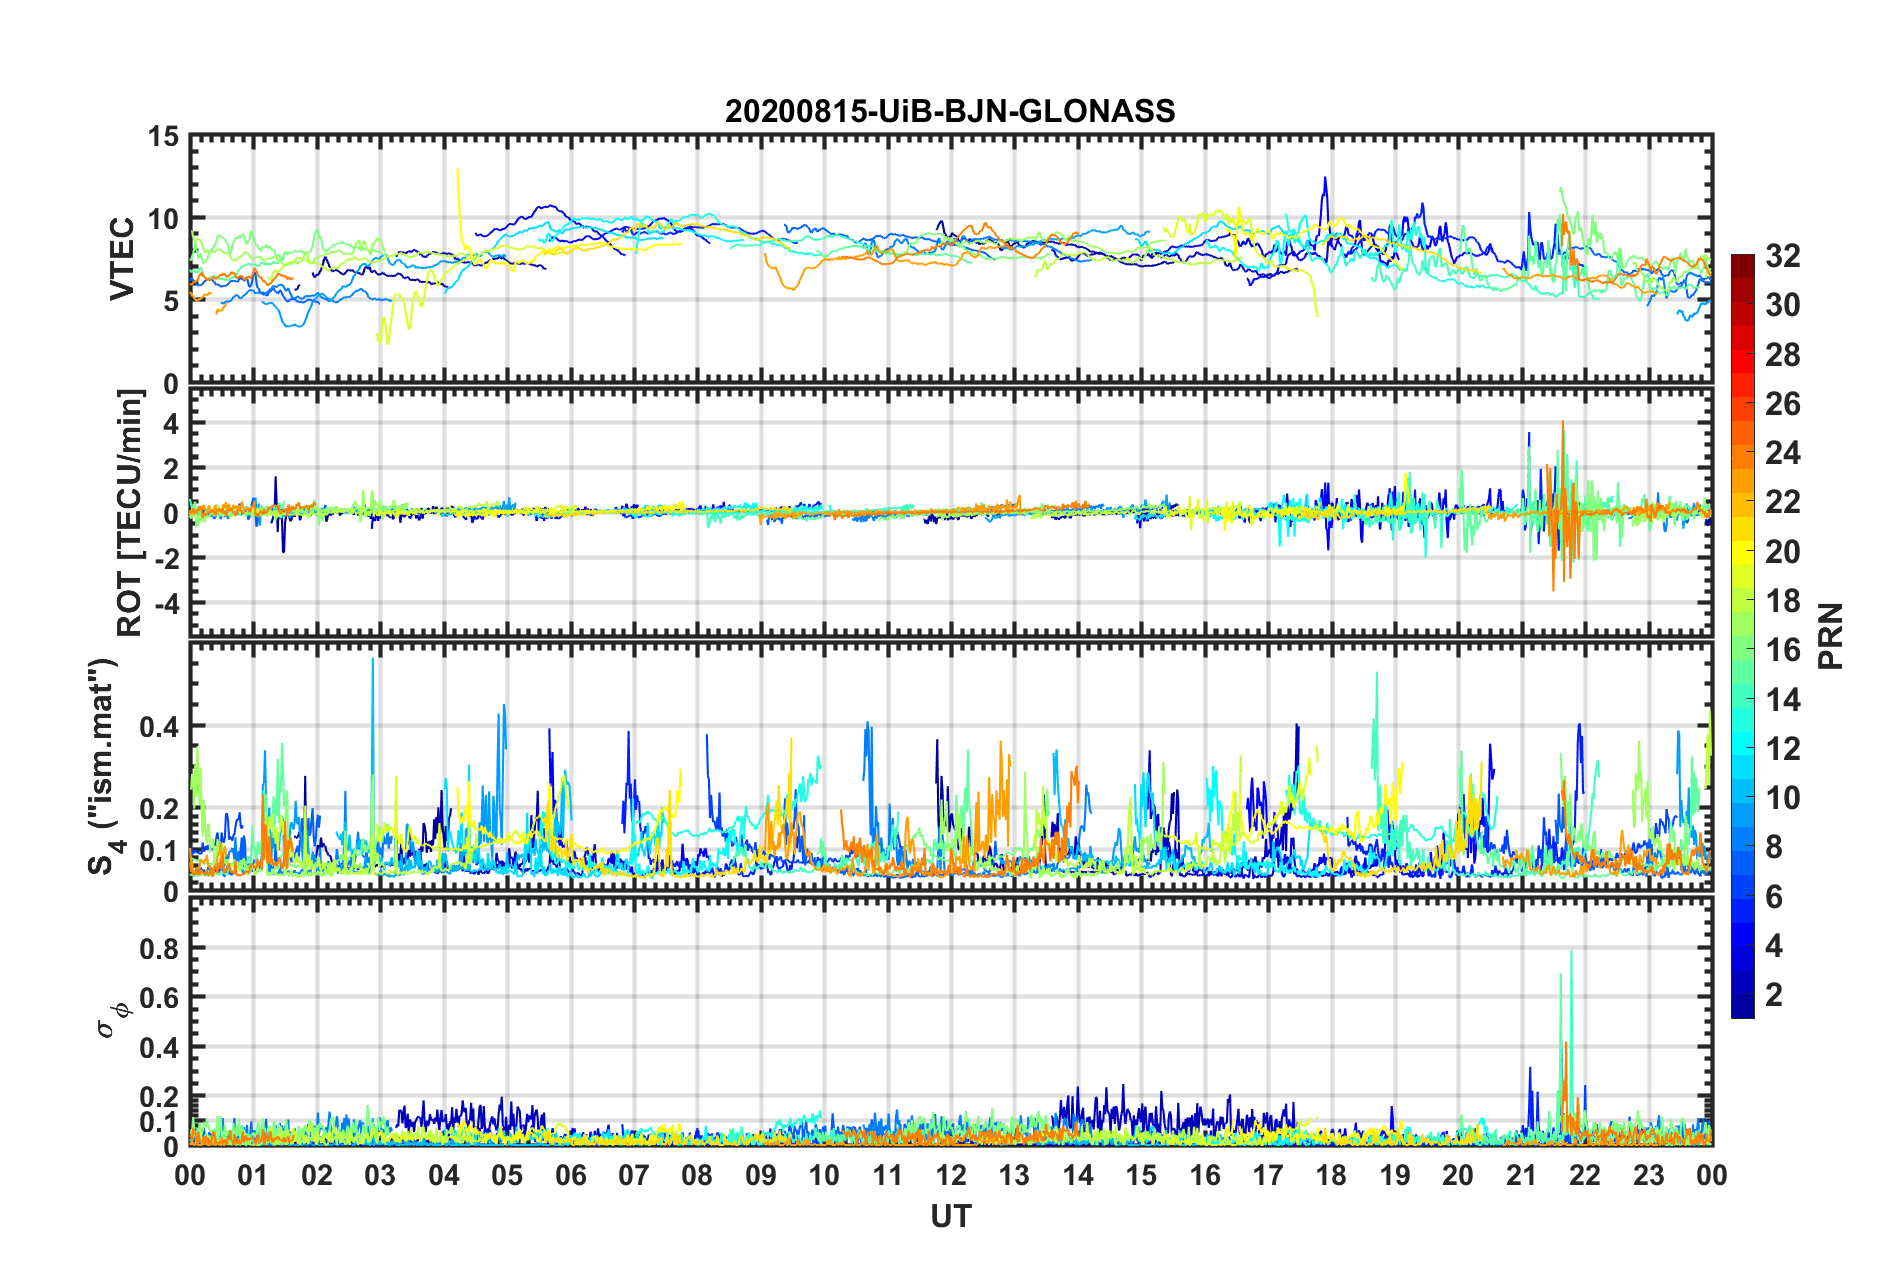
Task: Click the PRN colorbar label
Action: [x=1831, y=636]
